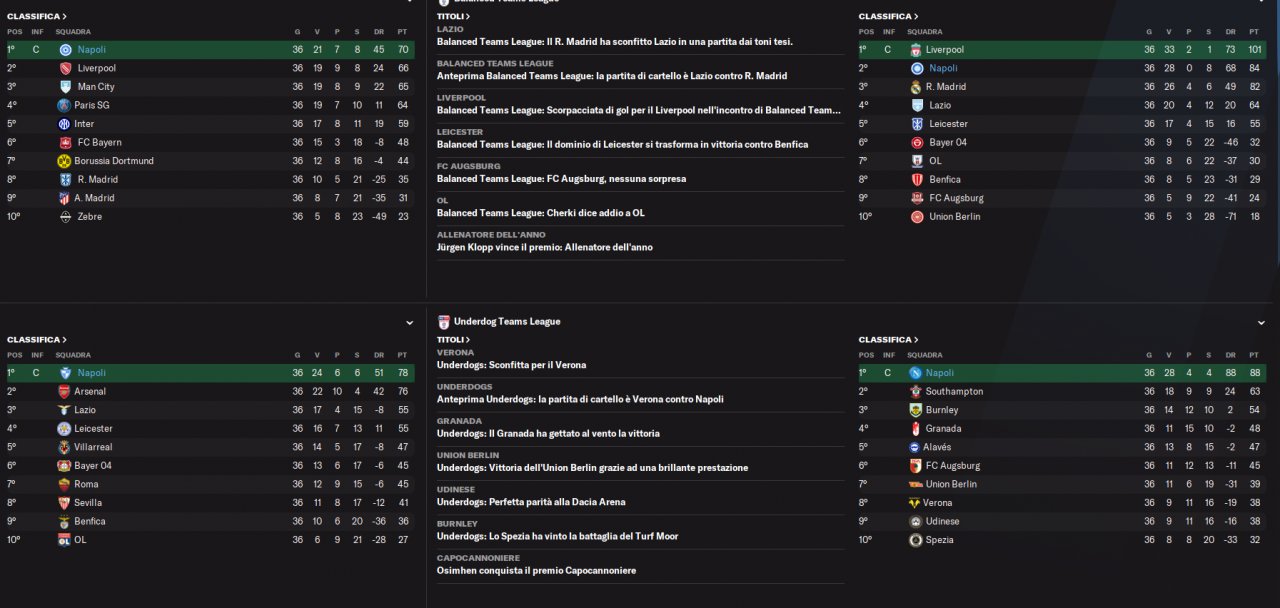The width and height of the screenshot is (1280, 608).
Task: Click the Man City club badge
Action: click(65, 87)
